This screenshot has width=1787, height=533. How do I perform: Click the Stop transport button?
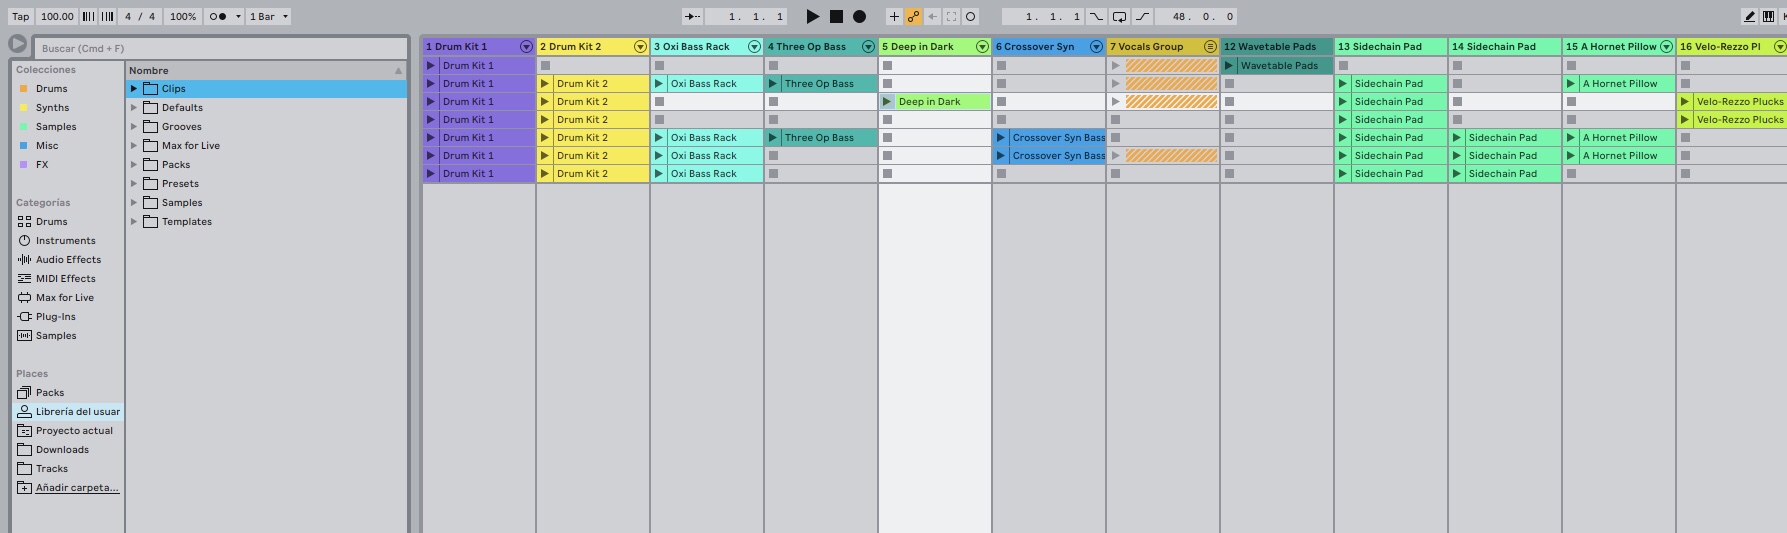point(836,16)
